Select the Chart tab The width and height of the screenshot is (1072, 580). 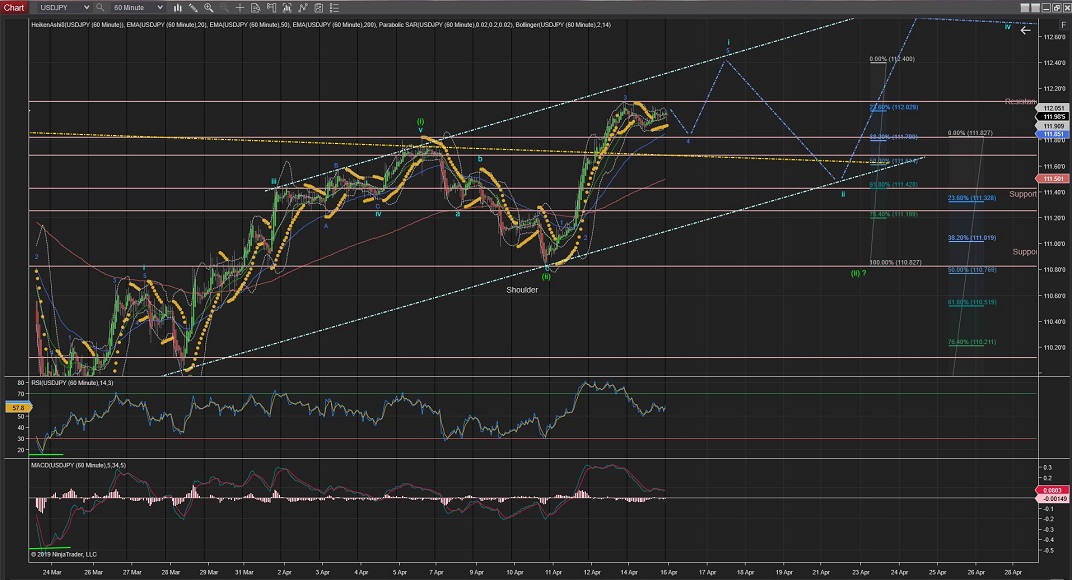(13, 7)
